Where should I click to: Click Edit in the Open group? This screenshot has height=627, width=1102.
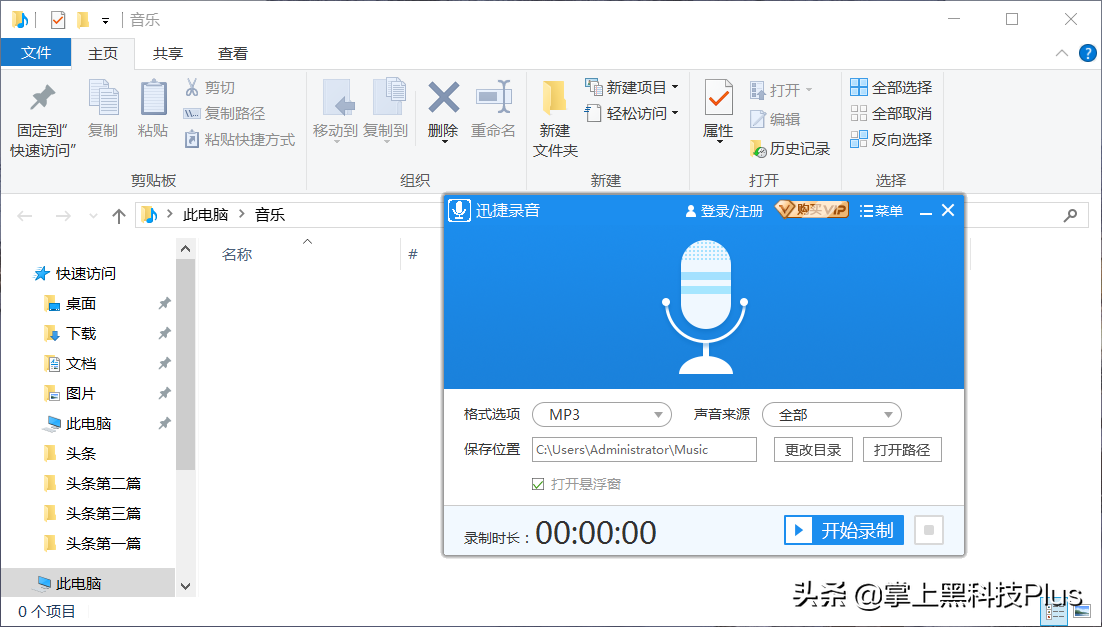point(775,119)
